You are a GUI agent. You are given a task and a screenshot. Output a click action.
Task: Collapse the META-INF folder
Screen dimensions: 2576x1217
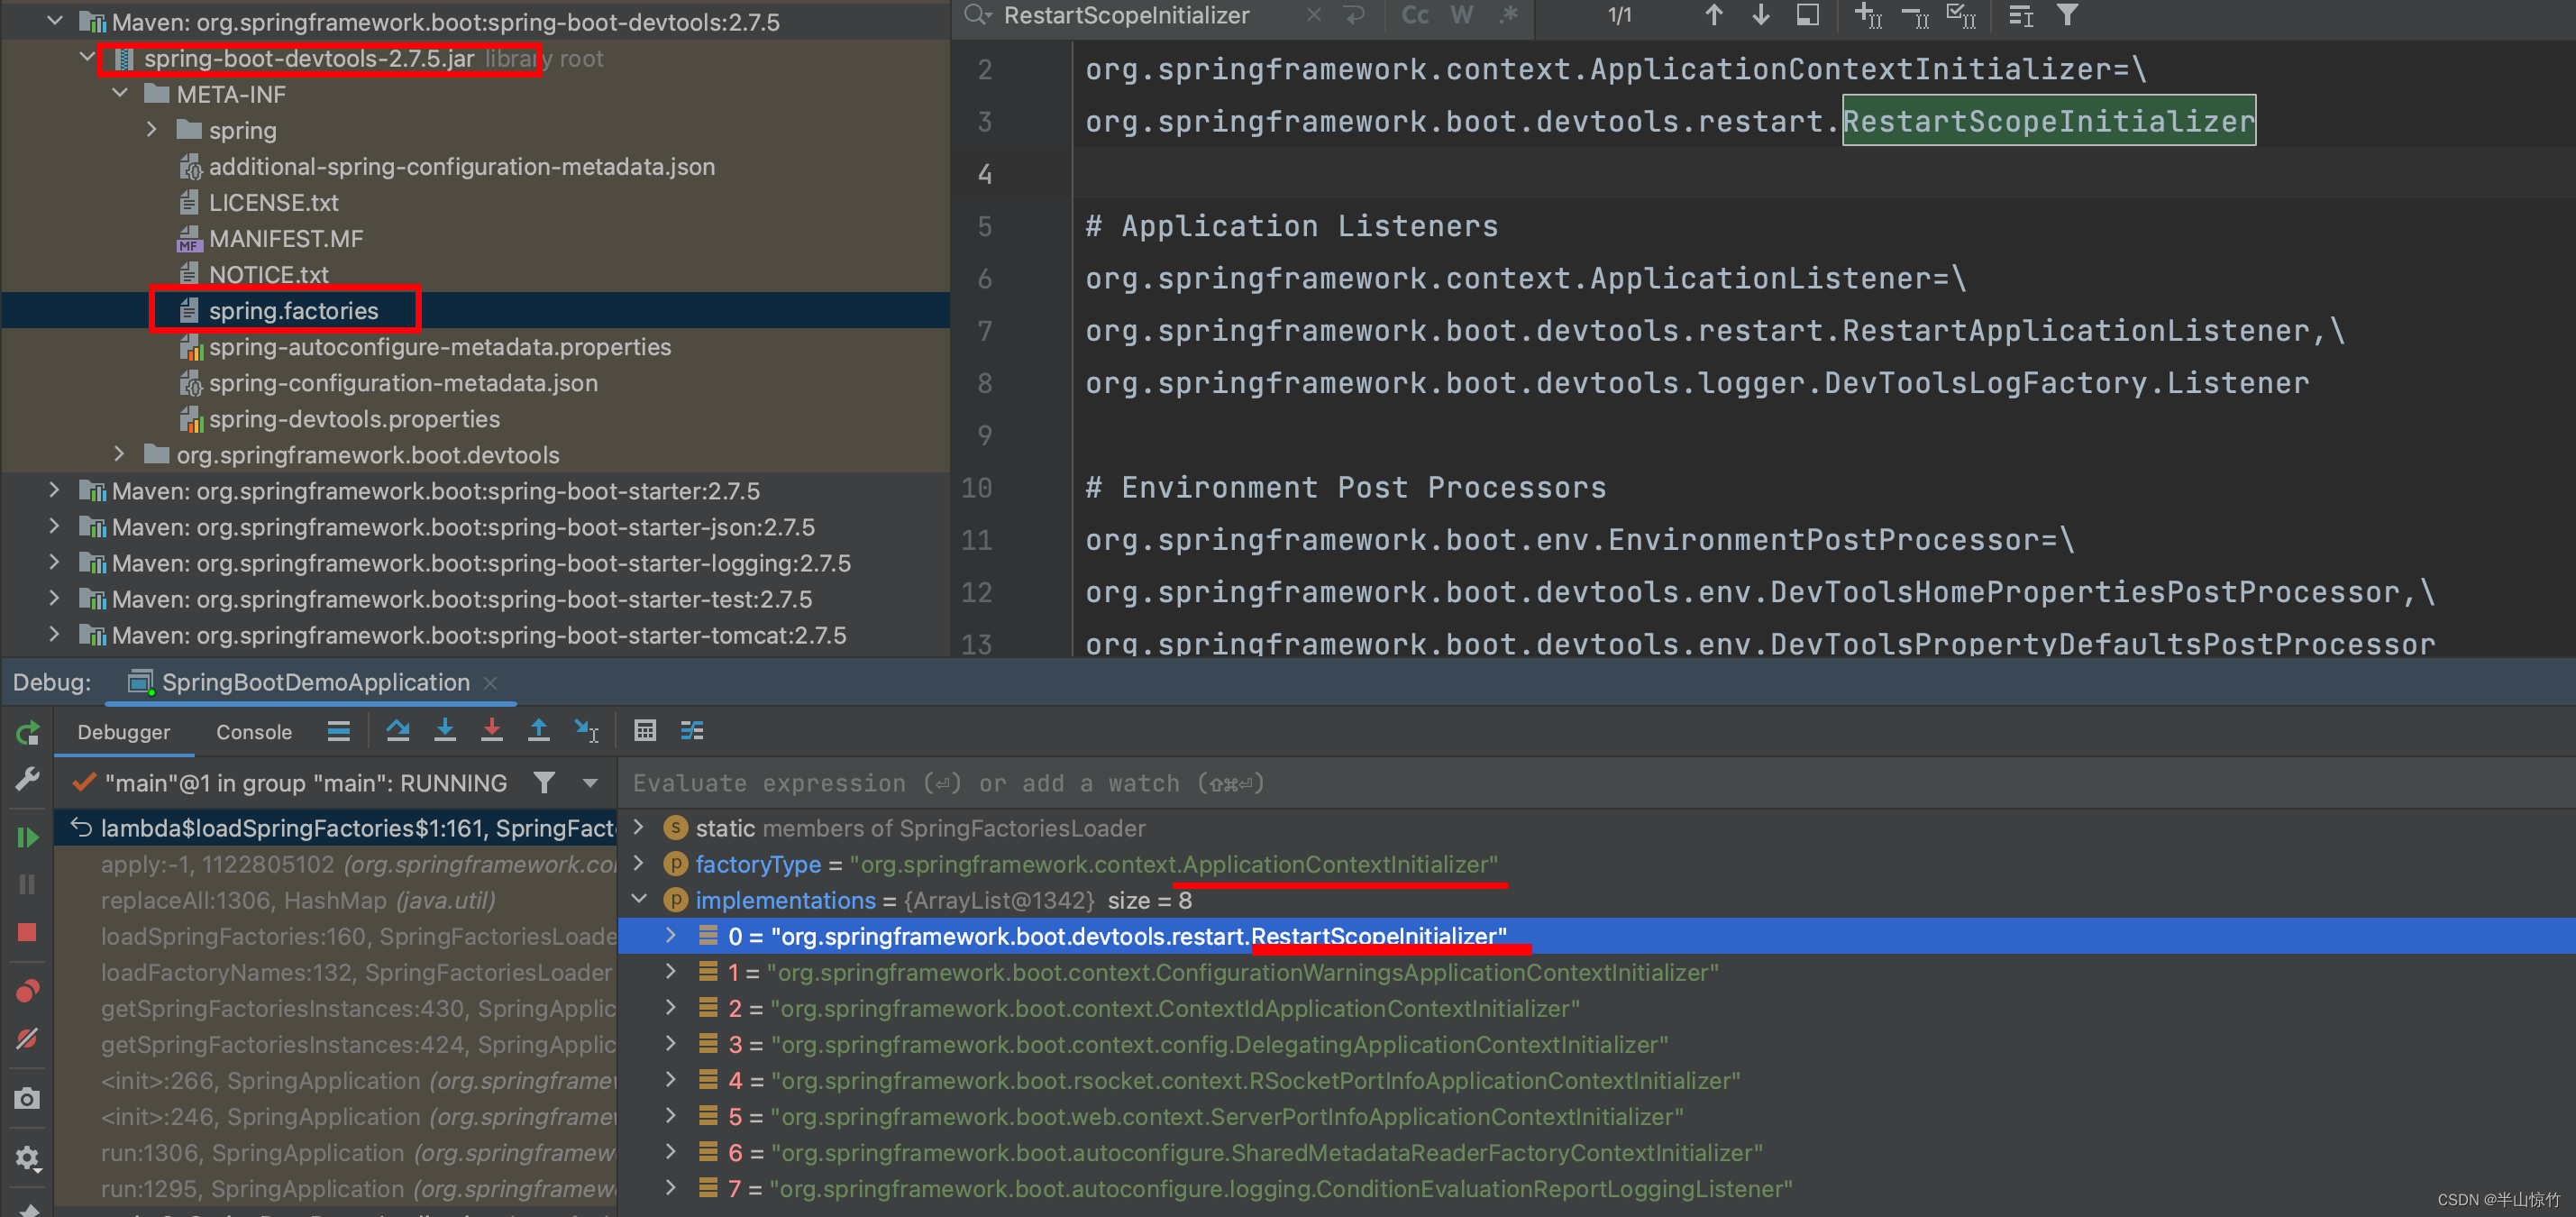coord(120,93)
